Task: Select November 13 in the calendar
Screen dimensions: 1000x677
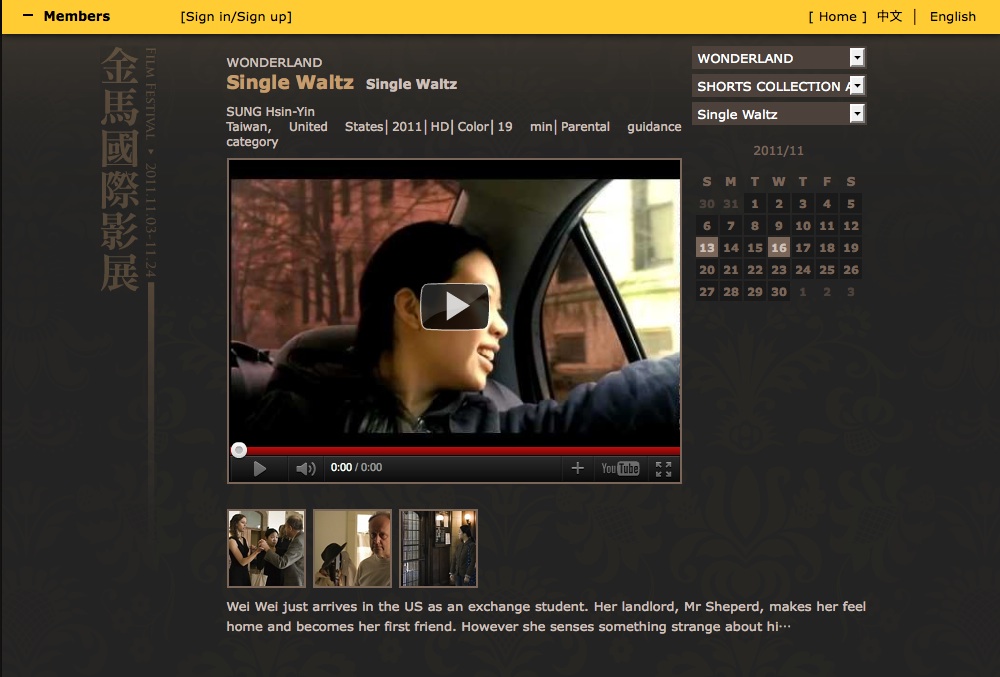Action: point(707,247)
